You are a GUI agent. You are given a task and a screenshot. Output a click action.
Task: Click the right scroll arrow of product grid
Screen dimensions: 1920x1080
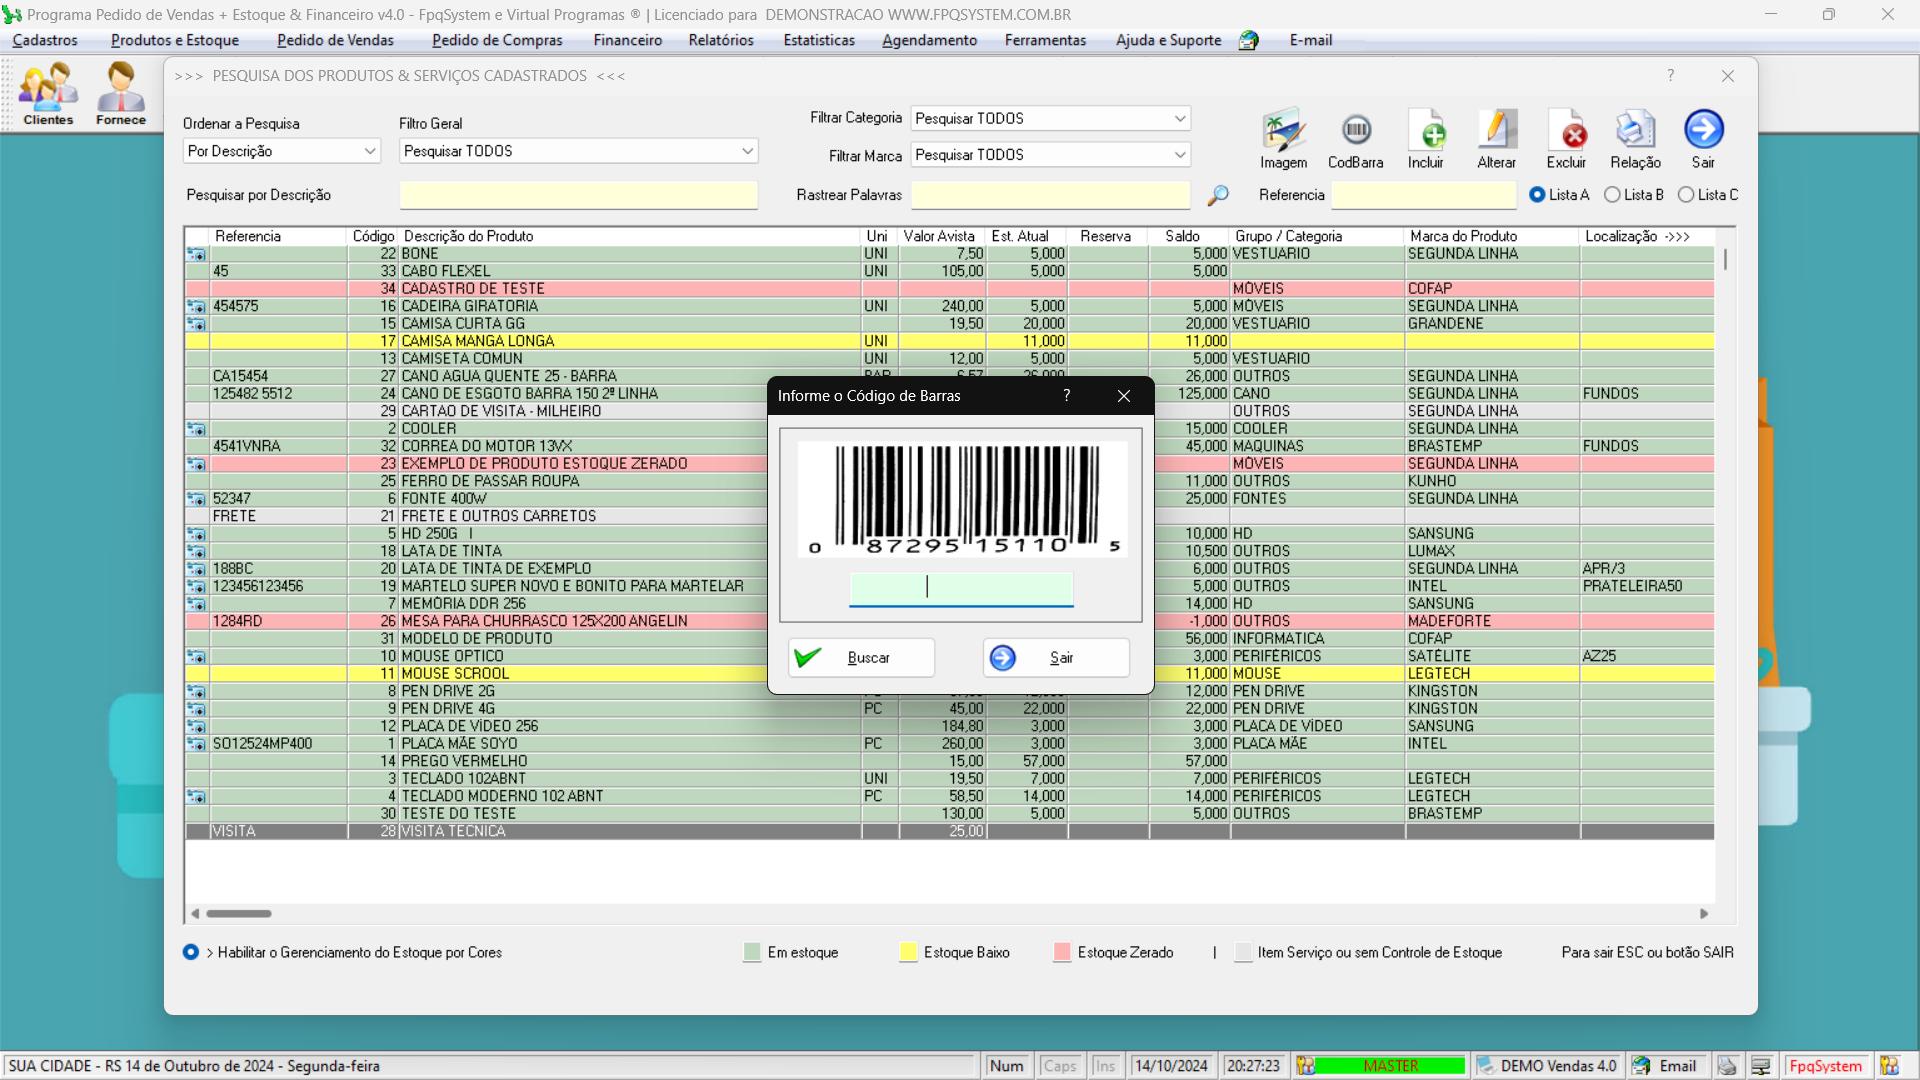point(1704,914)
